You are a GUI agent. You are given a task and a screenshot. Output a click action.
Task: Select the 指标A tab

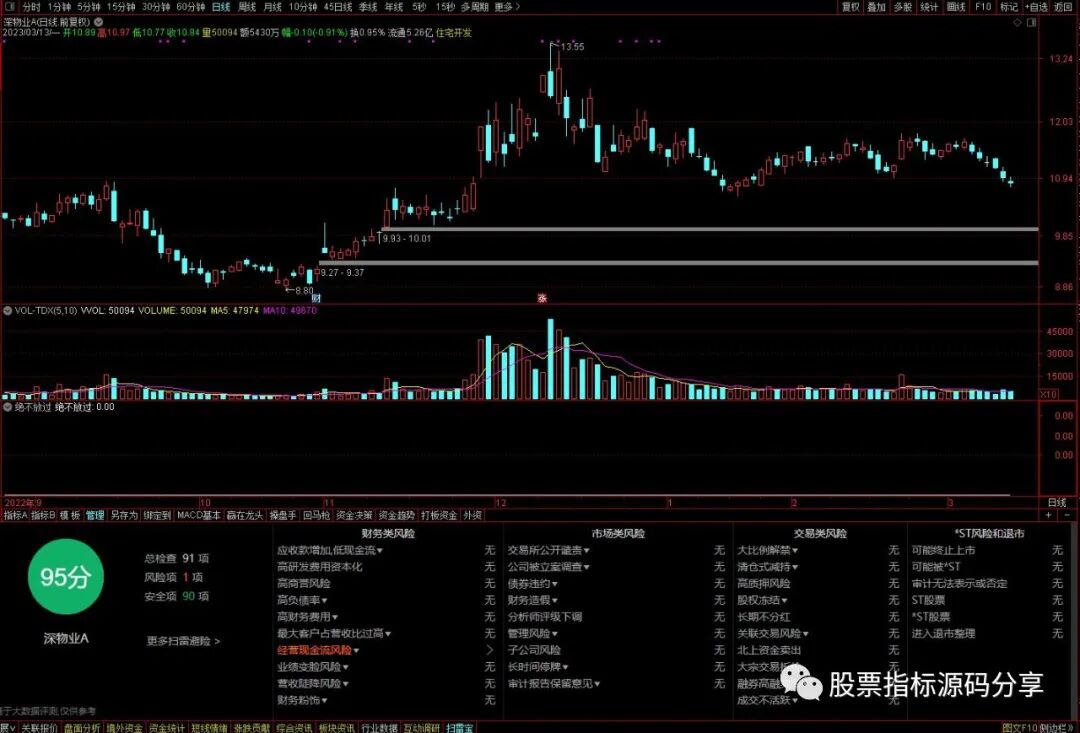[x=15, y=515]
